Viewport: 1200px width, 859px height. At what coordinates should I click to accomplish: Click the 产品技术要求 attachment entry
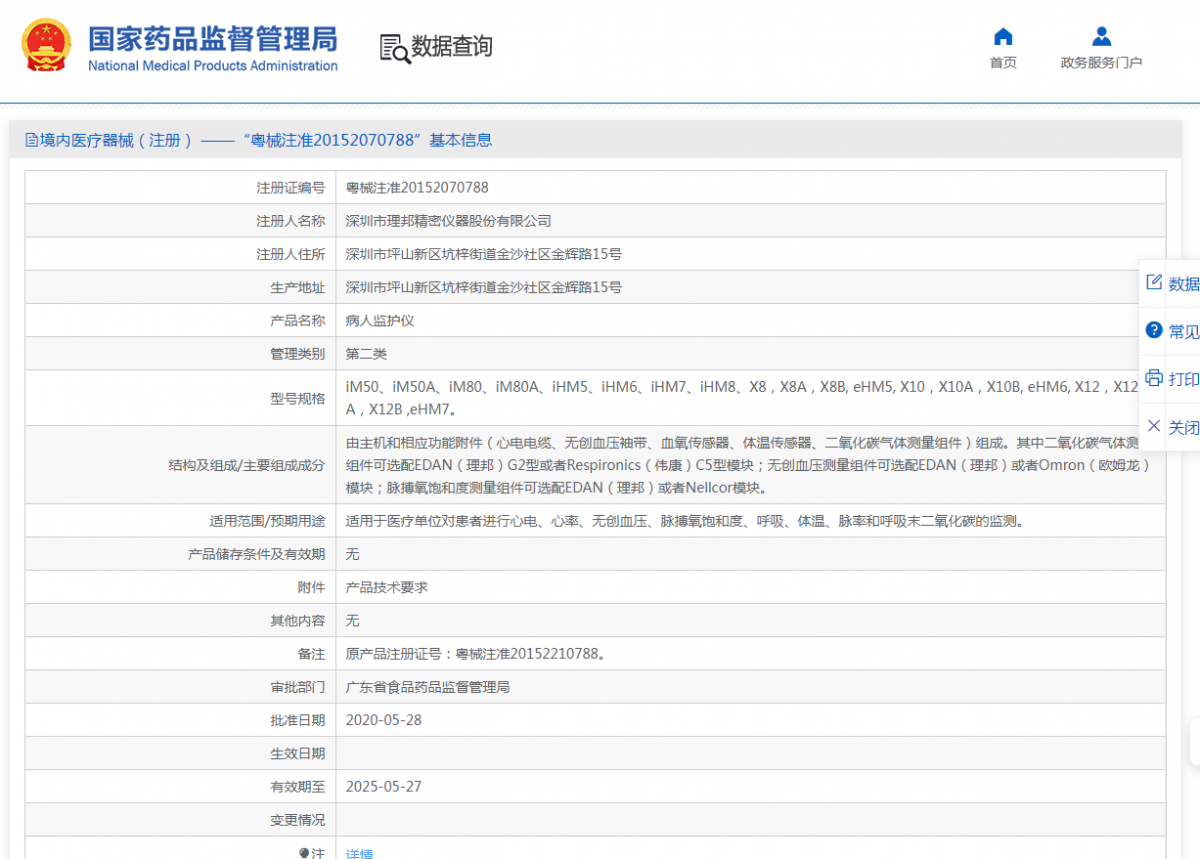pyautogui.click(x=384, y=586)
